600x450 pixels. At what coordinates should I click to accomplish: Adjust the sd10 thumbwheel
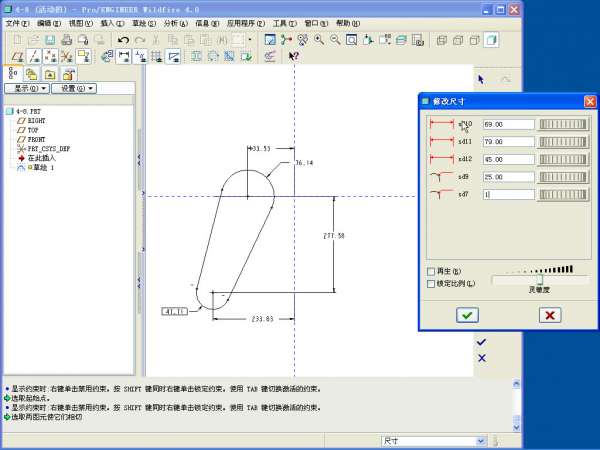[562, 124]
